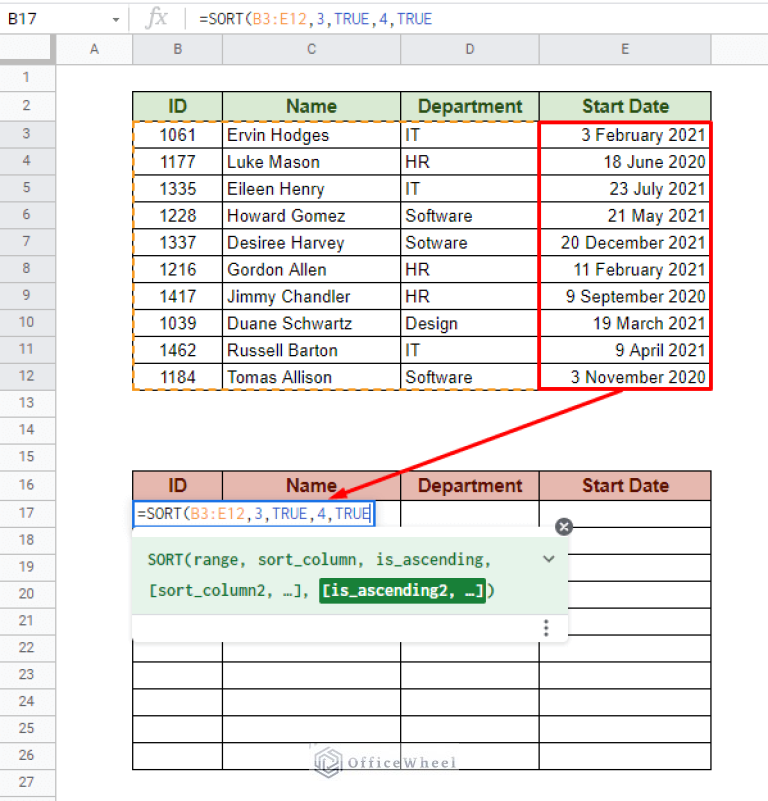Select column D header
This screenshot has height=801, width=768.
[470, 49]
